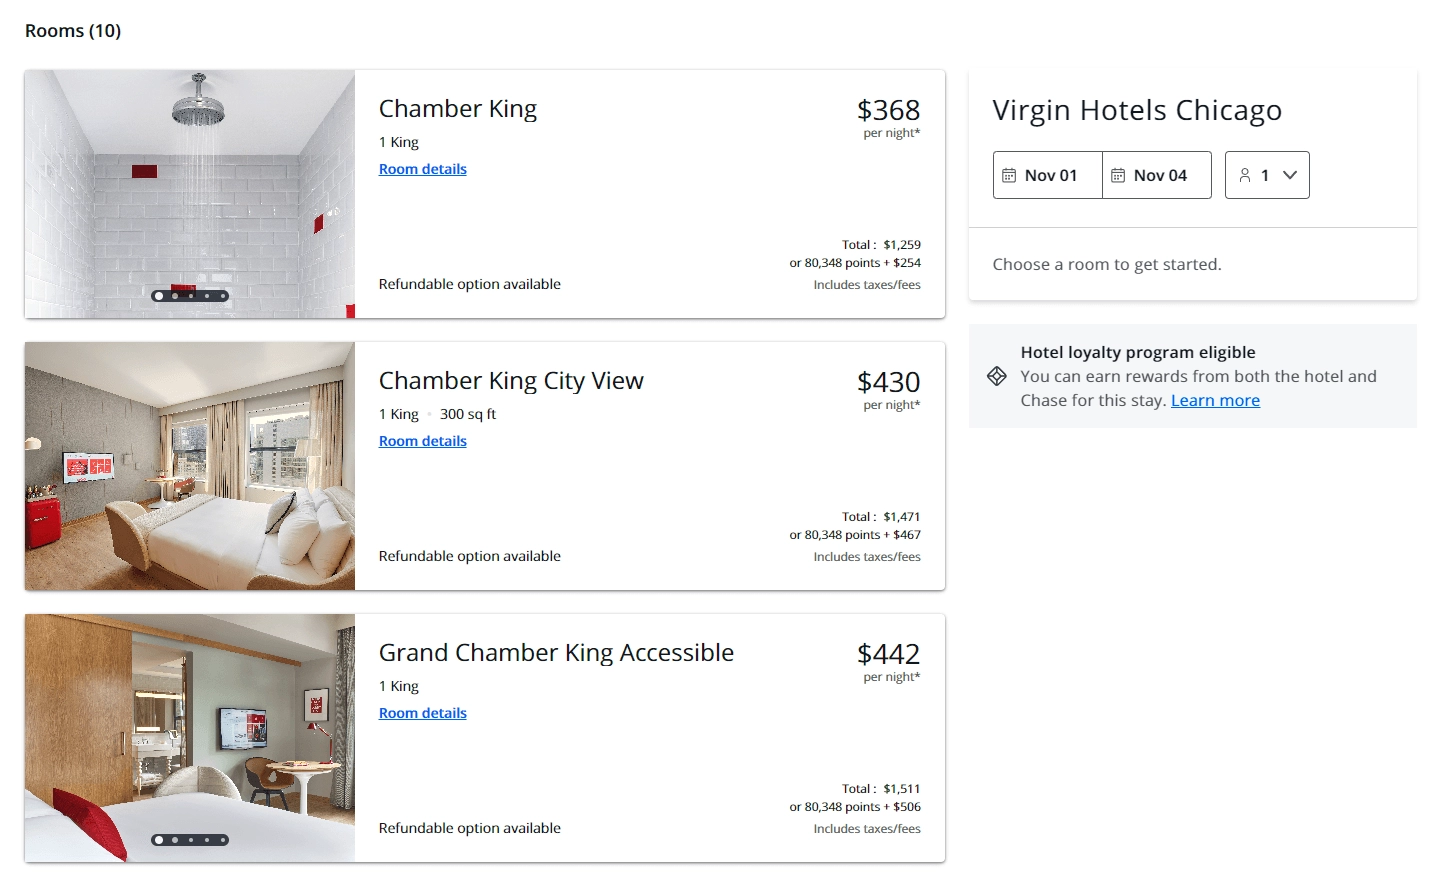Click the Nov 04 check-out calendar icon
This screenshot has width=1446, height=878.
click(1121, 175)
